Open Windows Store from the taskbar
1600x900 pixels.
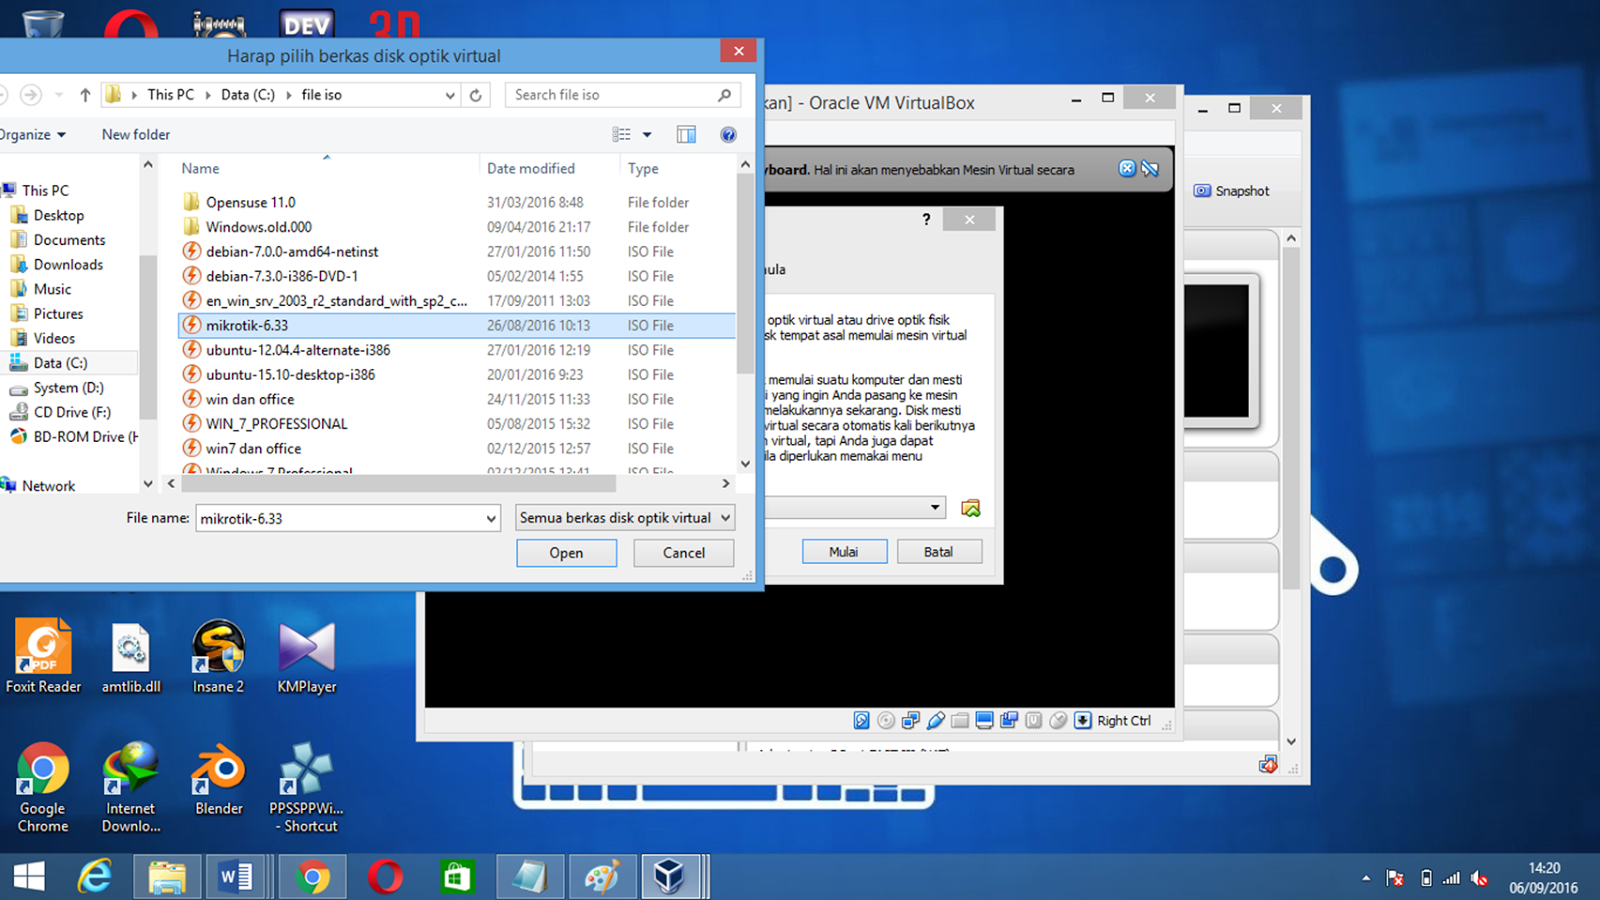tap(457, 877)
